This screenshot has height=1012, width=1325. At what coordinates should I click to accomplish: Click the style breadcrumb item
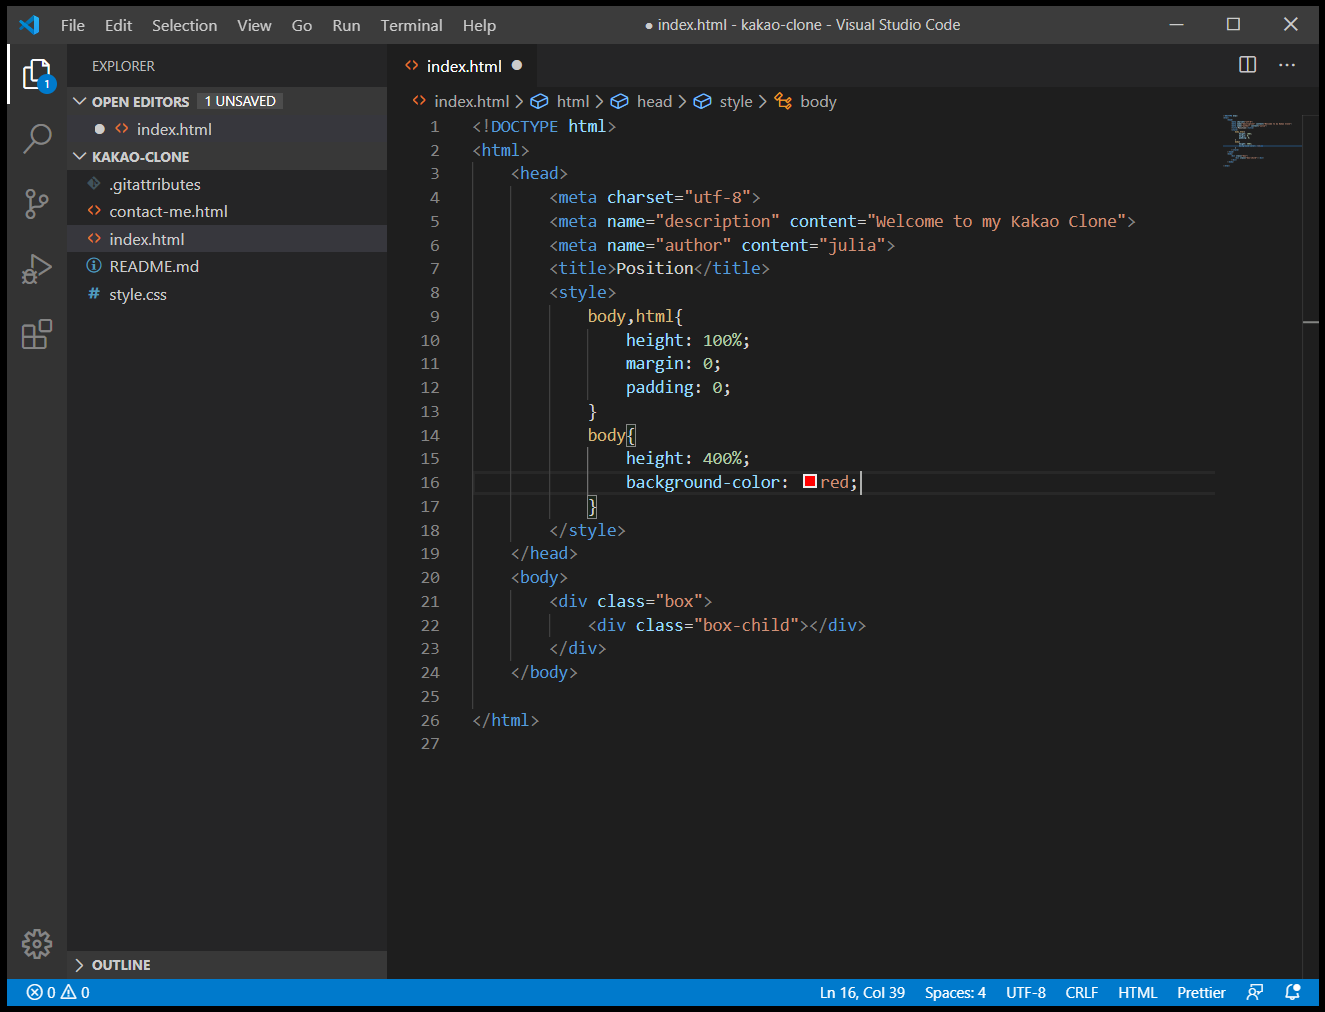724,101
